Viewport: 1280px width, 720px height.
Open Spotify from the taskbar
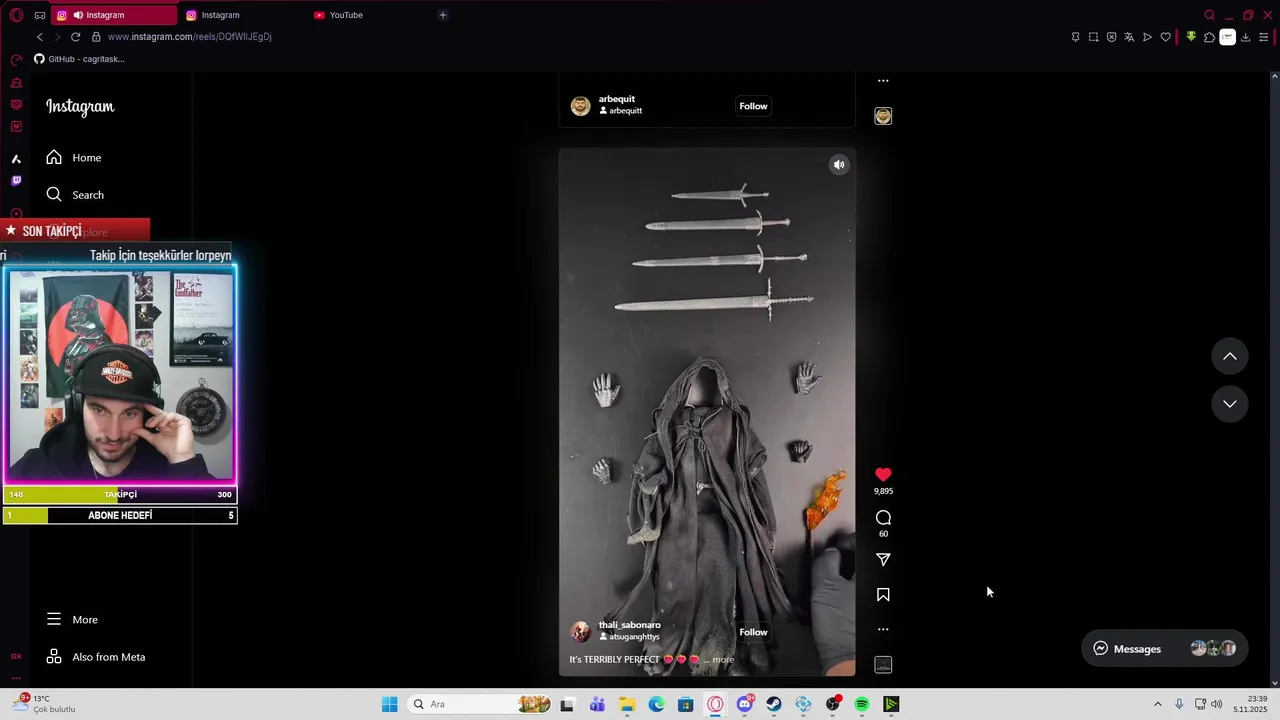click(862, 704)
